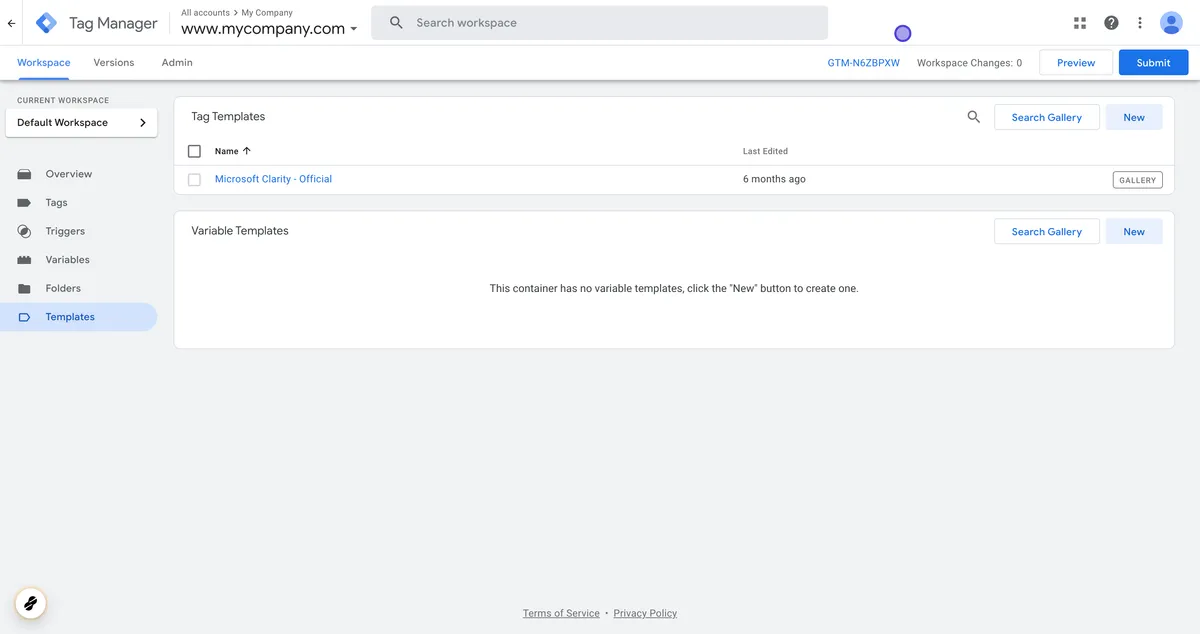Open the Terms of Service link
The image size is (1200, 634).
[561, 613]
